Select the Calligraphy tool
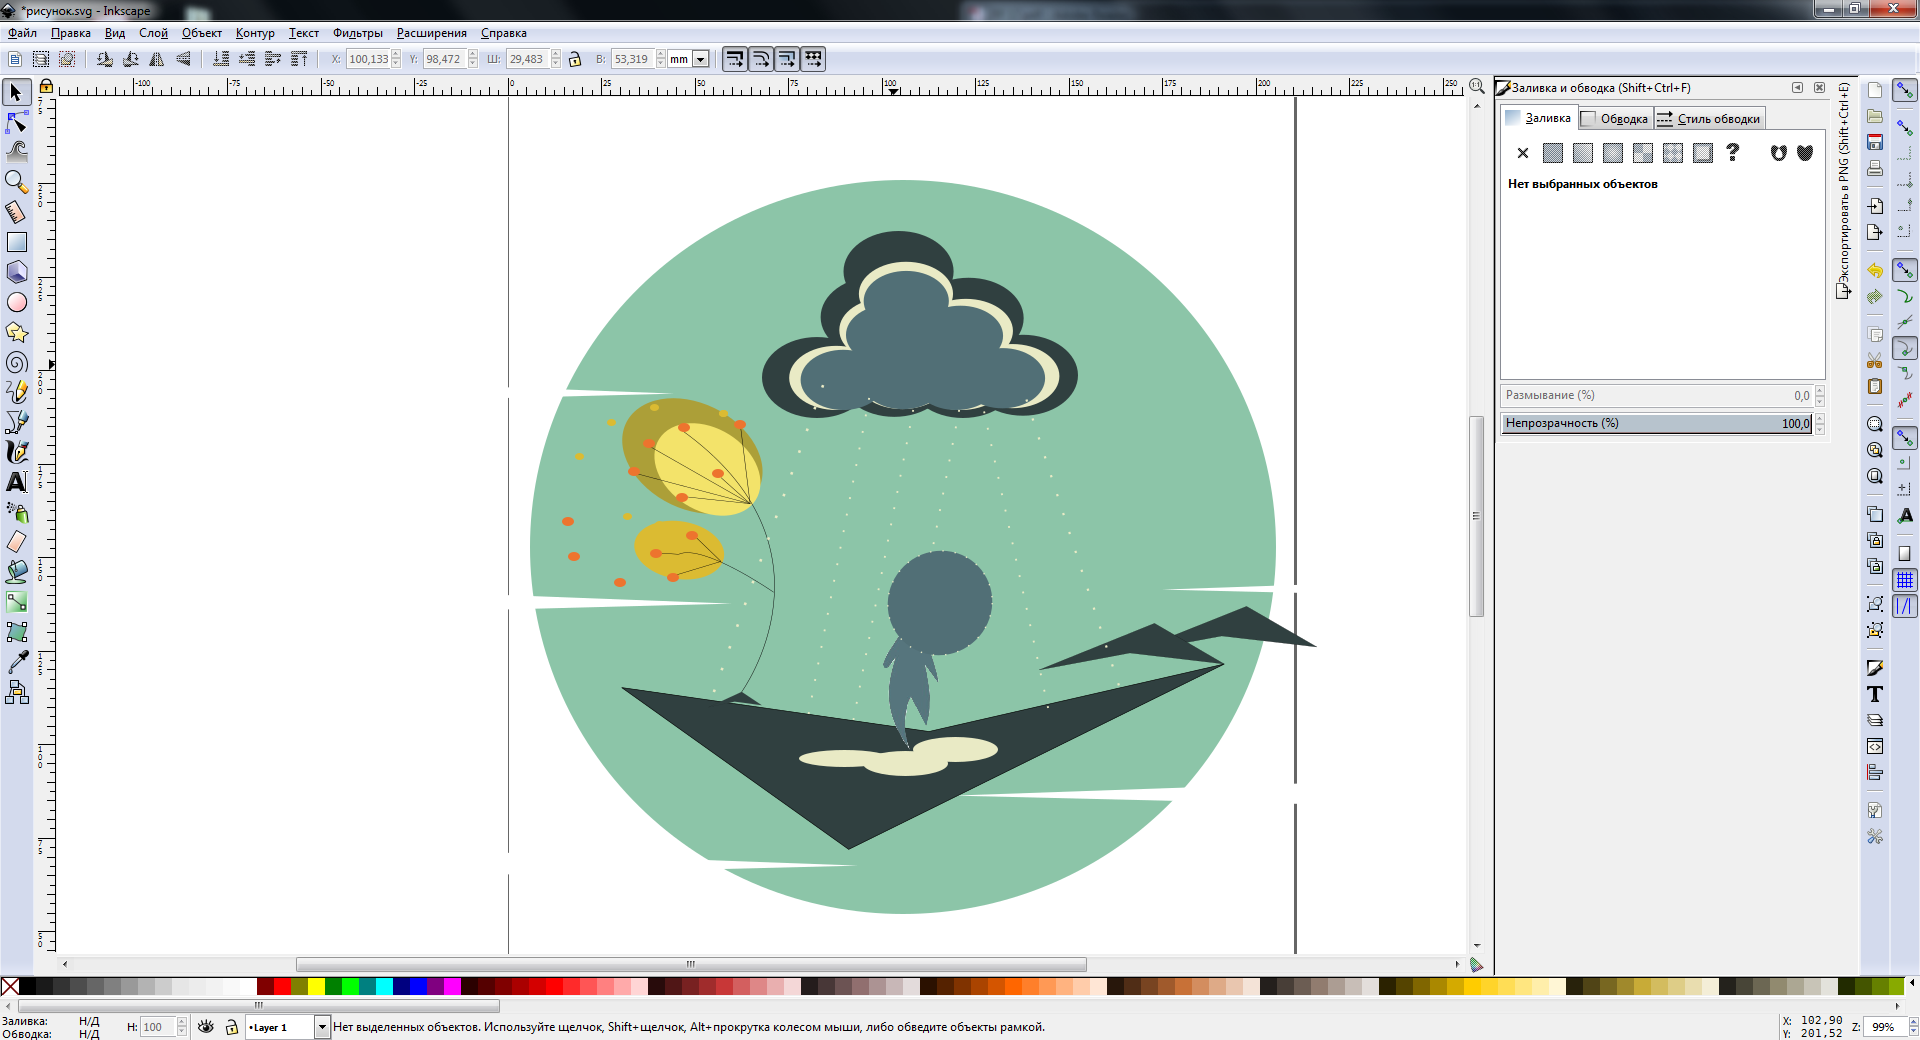Screen dimensions: 1920x1040 (x=16, y=452)
